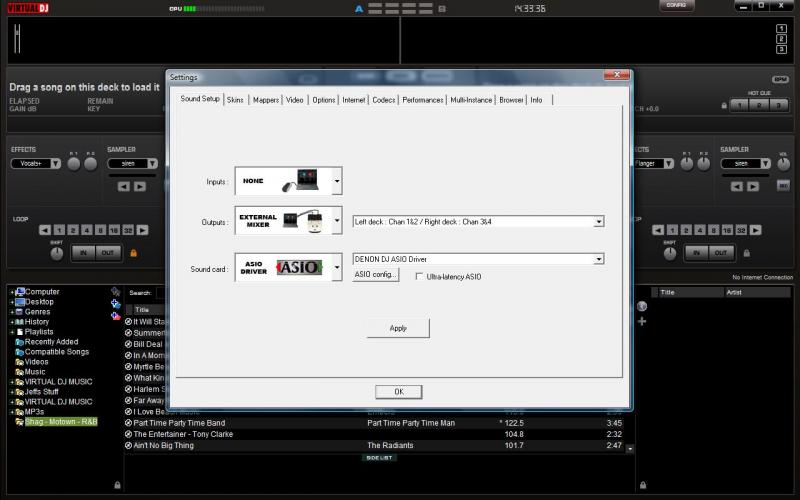The height and width of the screenshot is (500, 800).
Task: Expand the Inputs NONE dropdown
Action: 337,181
